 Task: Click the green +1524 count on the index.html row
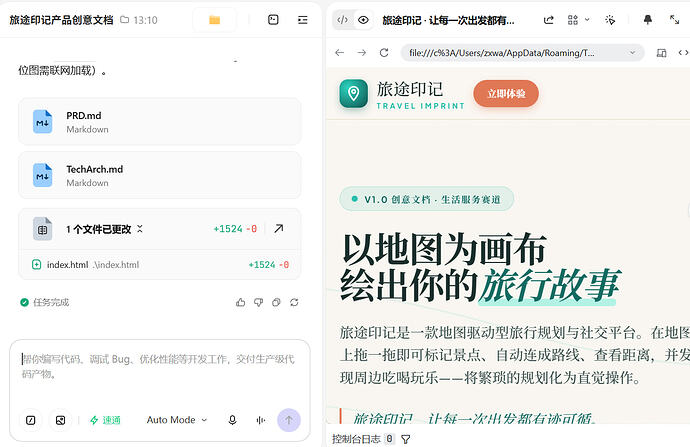click(x=262, y=264)
